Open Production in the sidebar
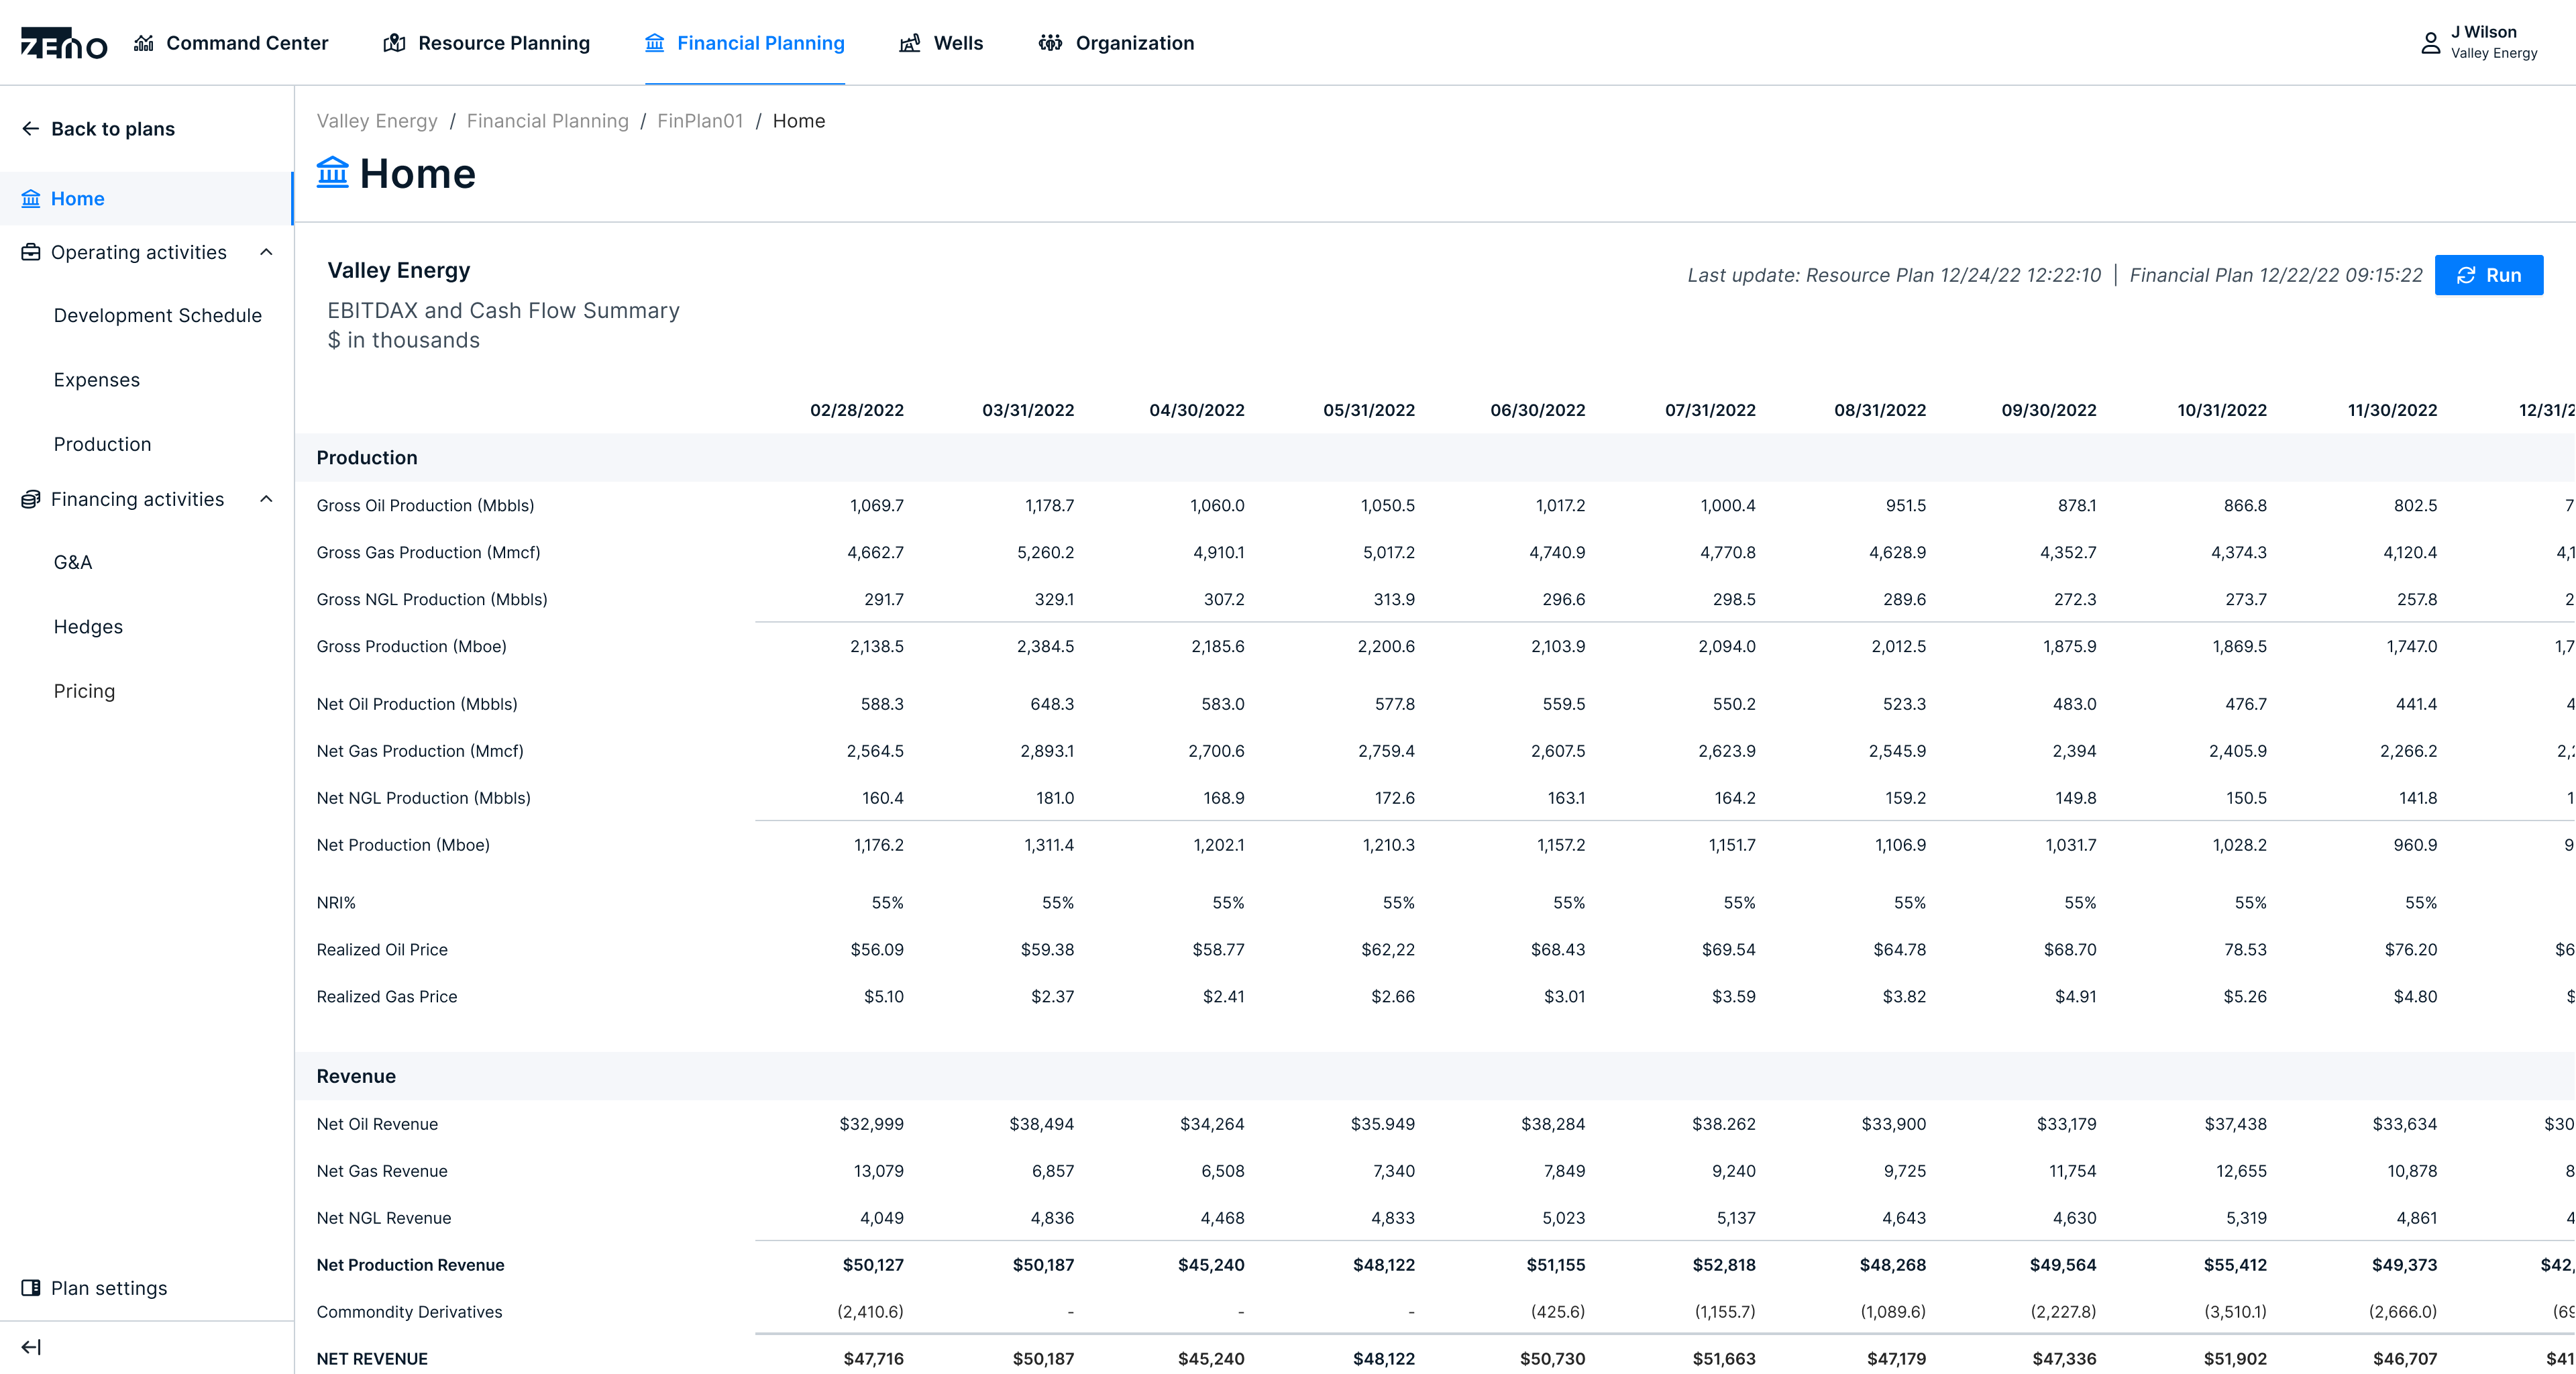Viewport: 2576px width, 1374px height. tap(103, 444)
